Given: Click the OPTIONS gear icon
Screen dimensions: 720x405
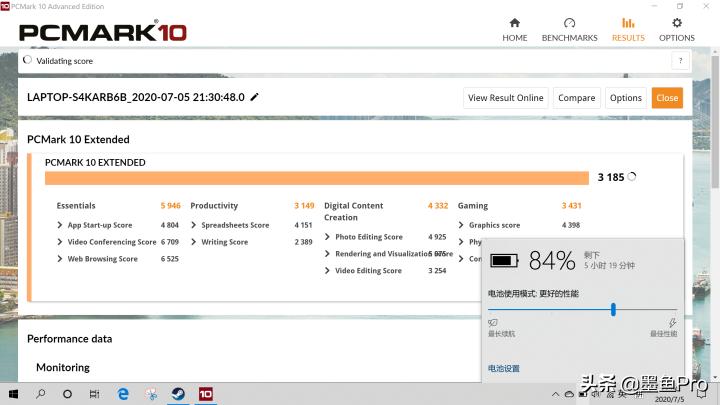Looking at the screenshot, I should [677, 23].
